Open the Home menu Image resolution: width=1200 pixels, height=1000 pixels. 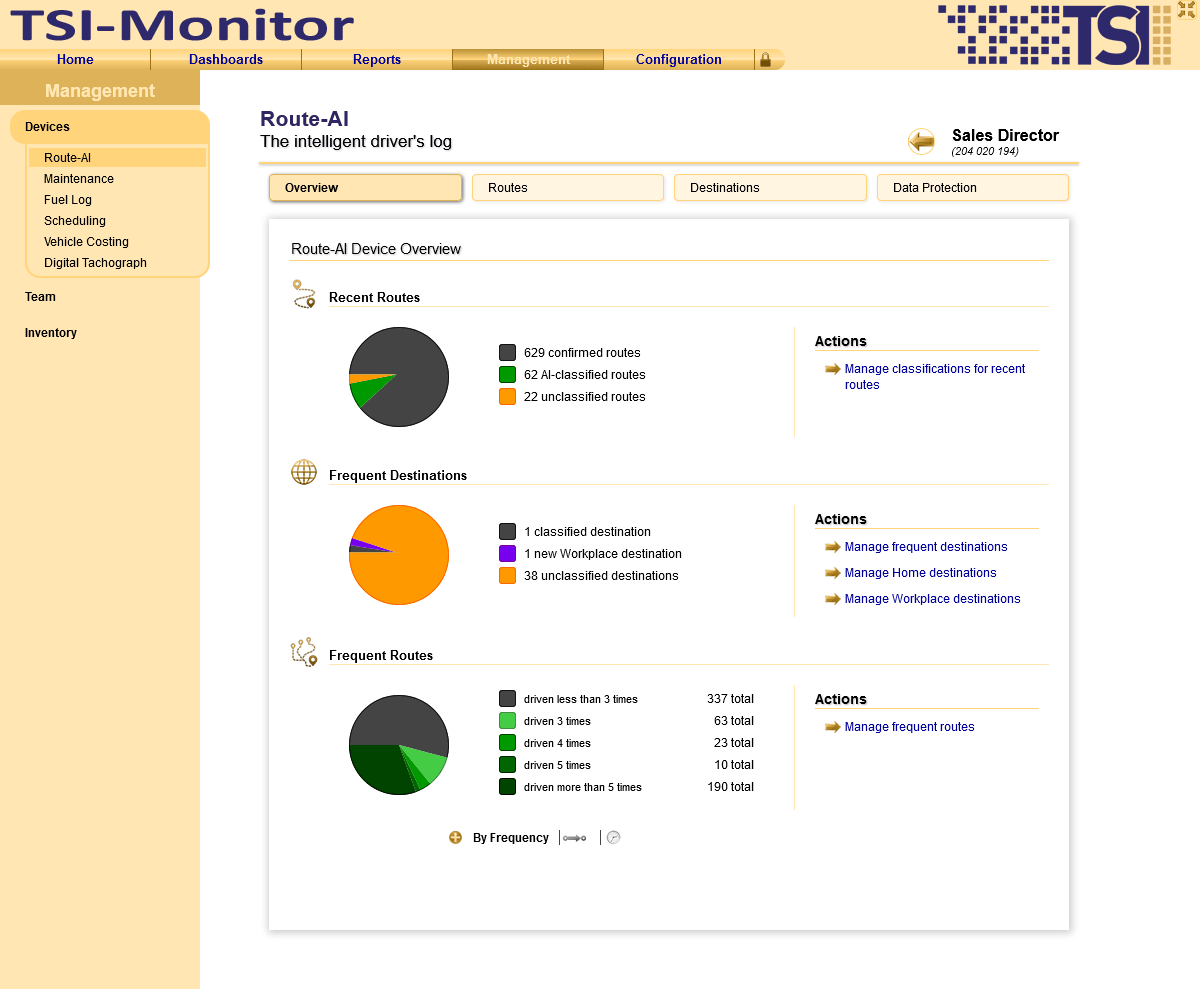(75, 60)
